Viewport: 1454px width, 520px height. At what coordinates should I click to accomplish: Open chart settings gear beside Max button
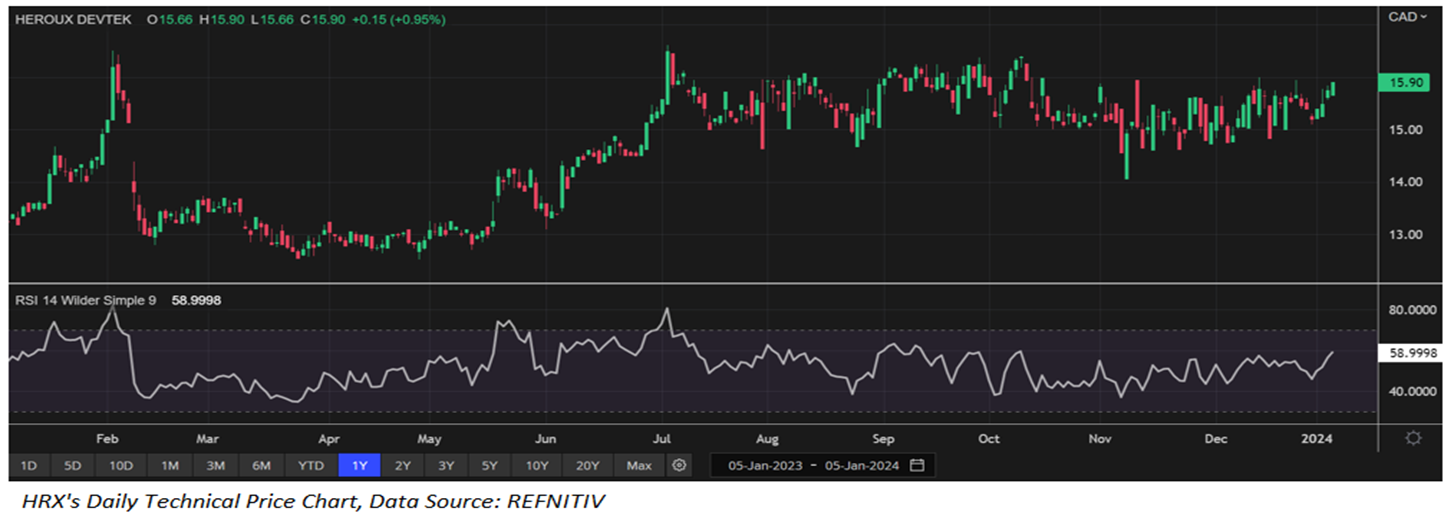[x=680, y=465]
